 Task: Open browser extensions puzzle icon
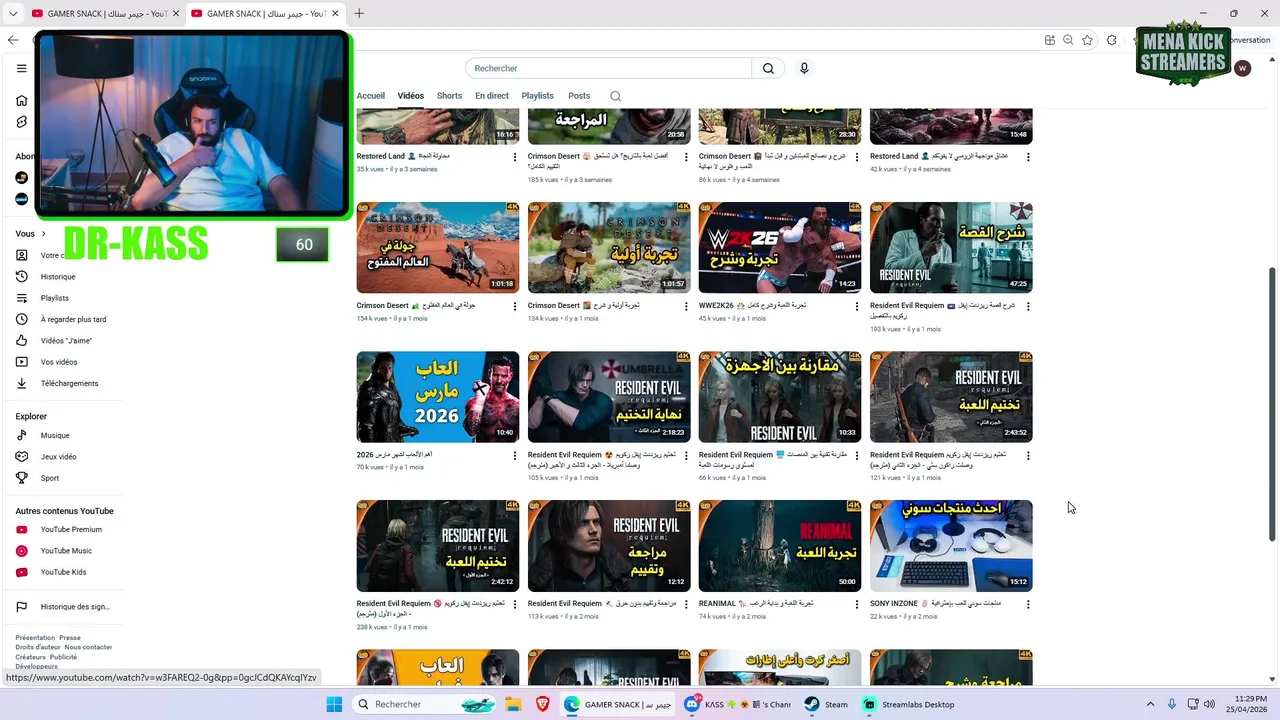1112,40
